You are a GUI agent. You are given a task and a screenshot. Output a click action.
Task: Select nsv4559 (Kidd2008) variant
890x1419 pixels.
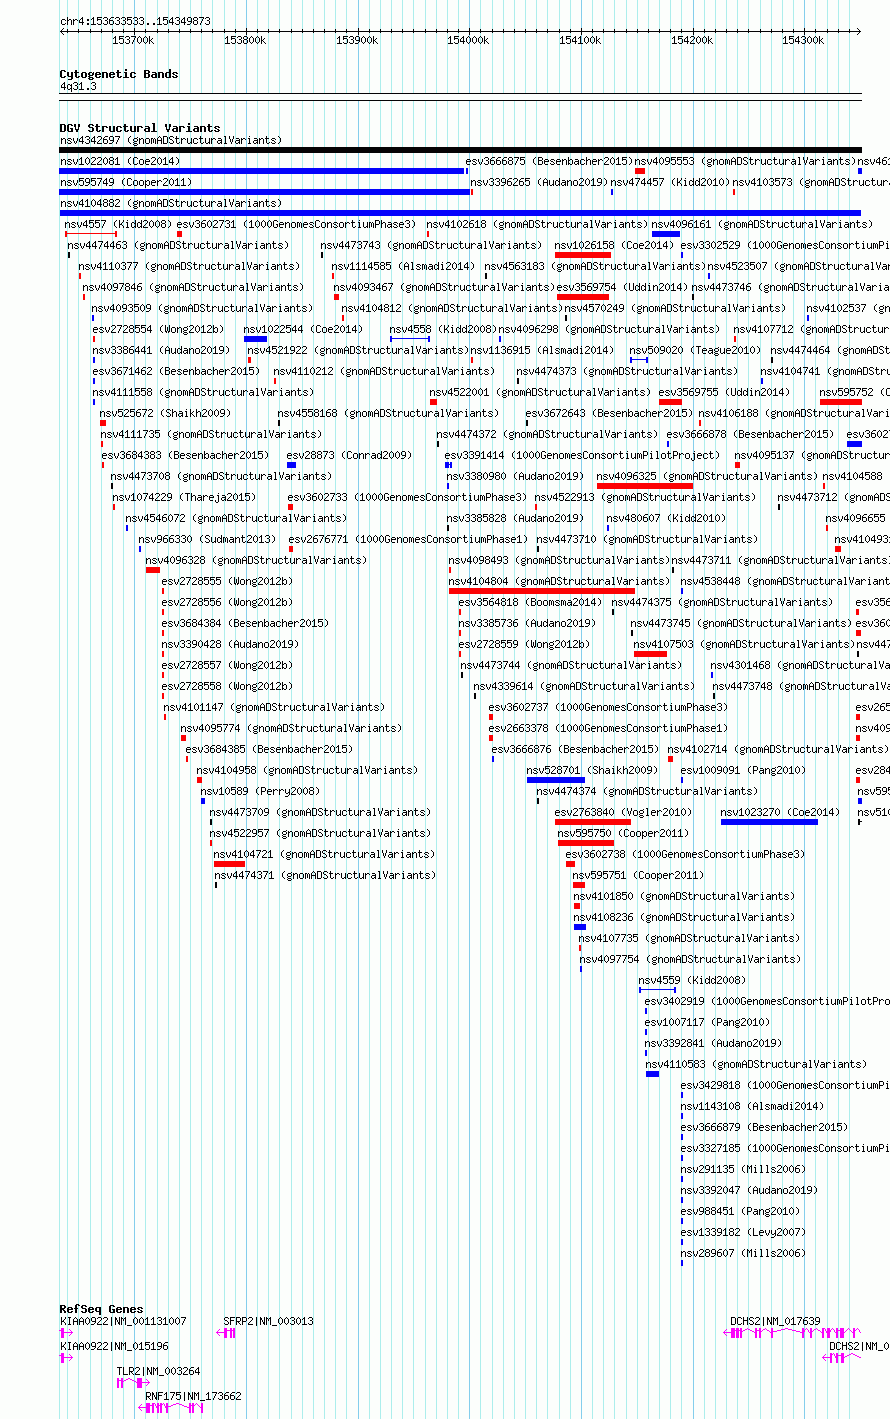(692, 980)
